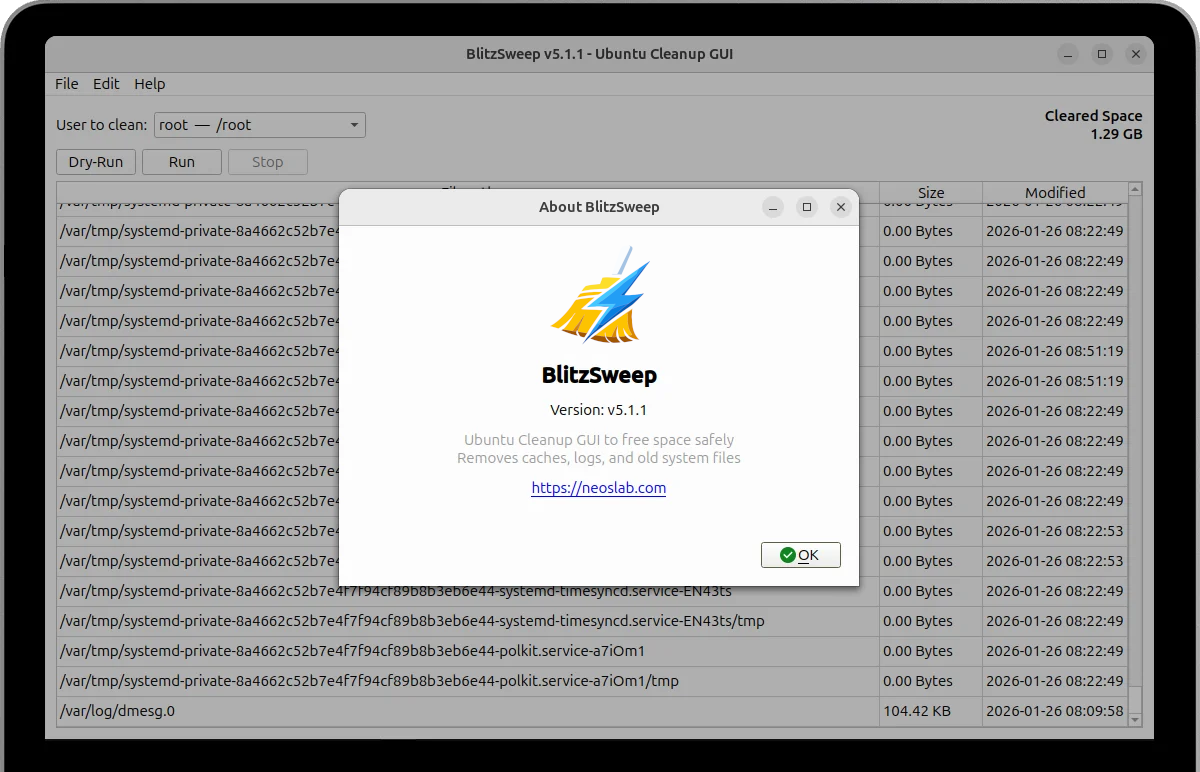Click the 104.42 KB size cell
Viewport: 1200px width, 772px height.
(931, 711)
